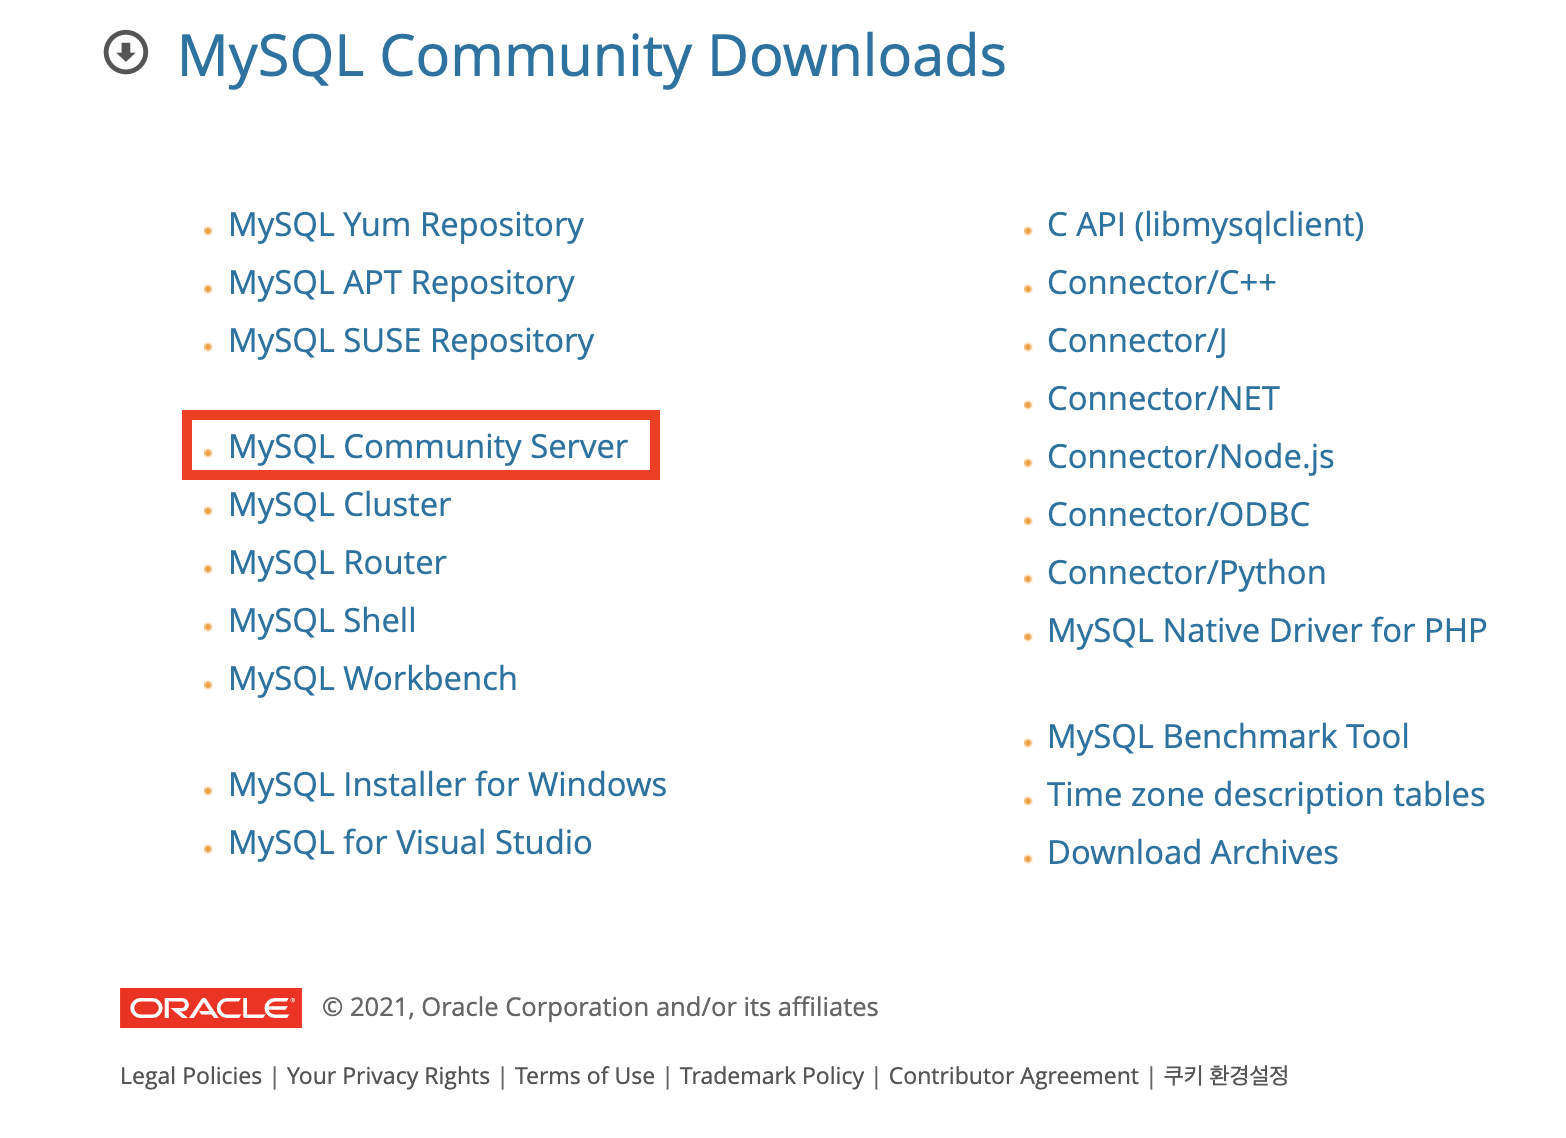This screenshot has width=1566, height=1138.
Task: Go to MySQL Router downloads
Action: tap(337, 563)
